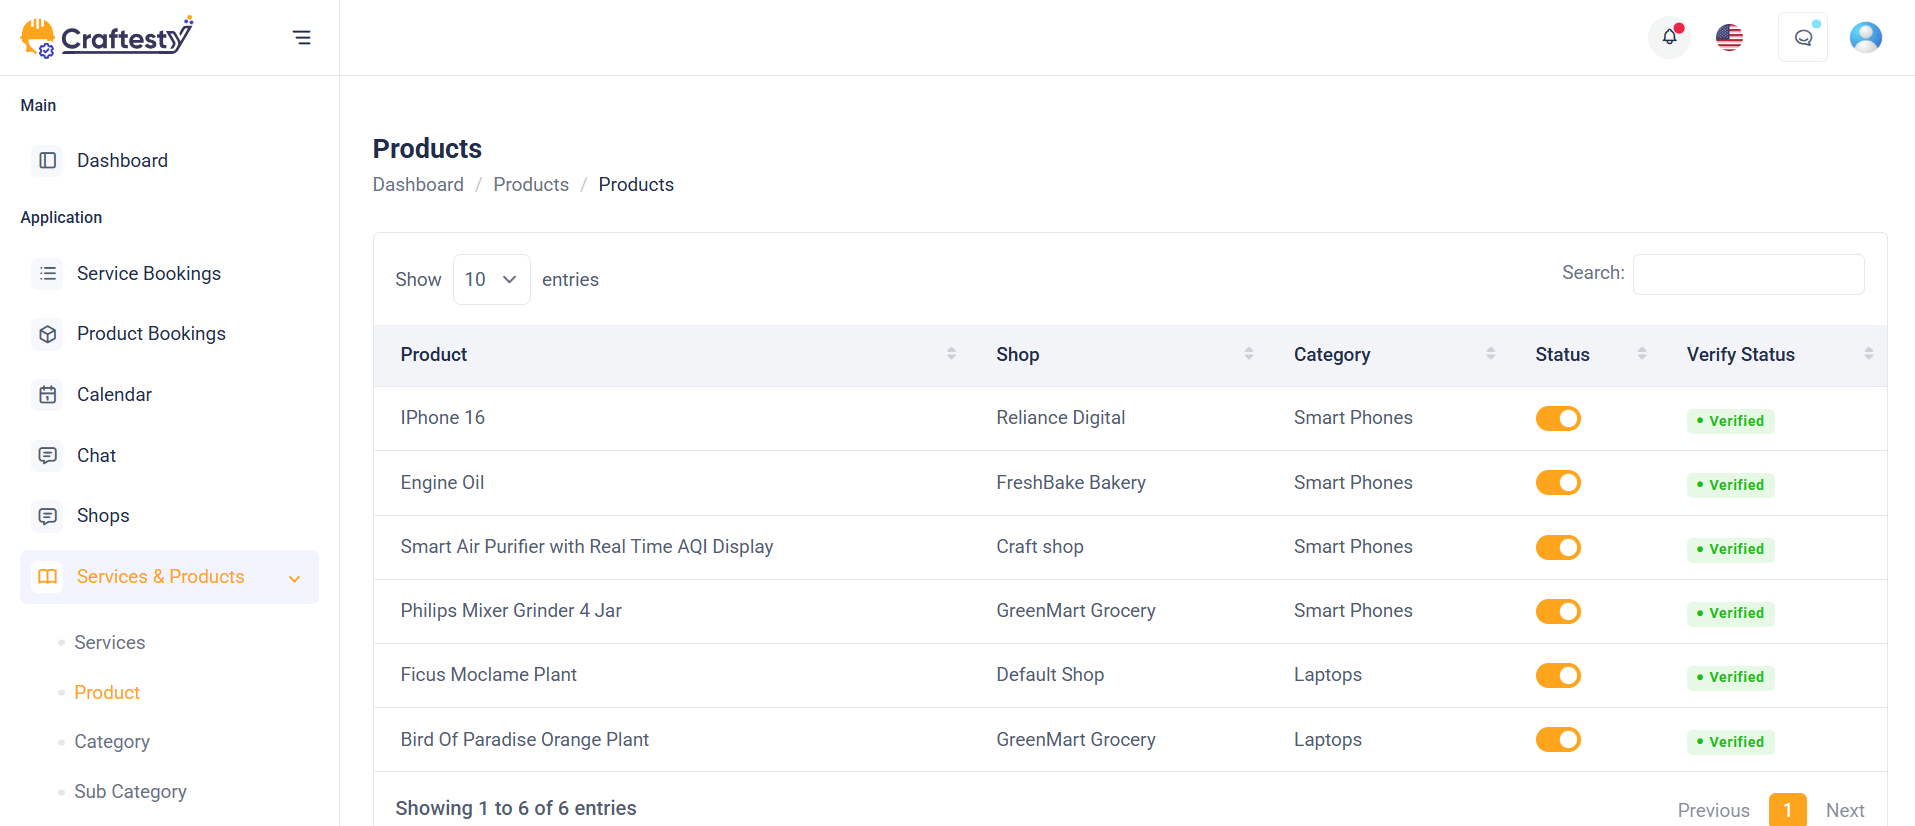Click the Dashboard sidebar icon
The height and width of the screenshot is (826, 1915).
click(47, 161)
